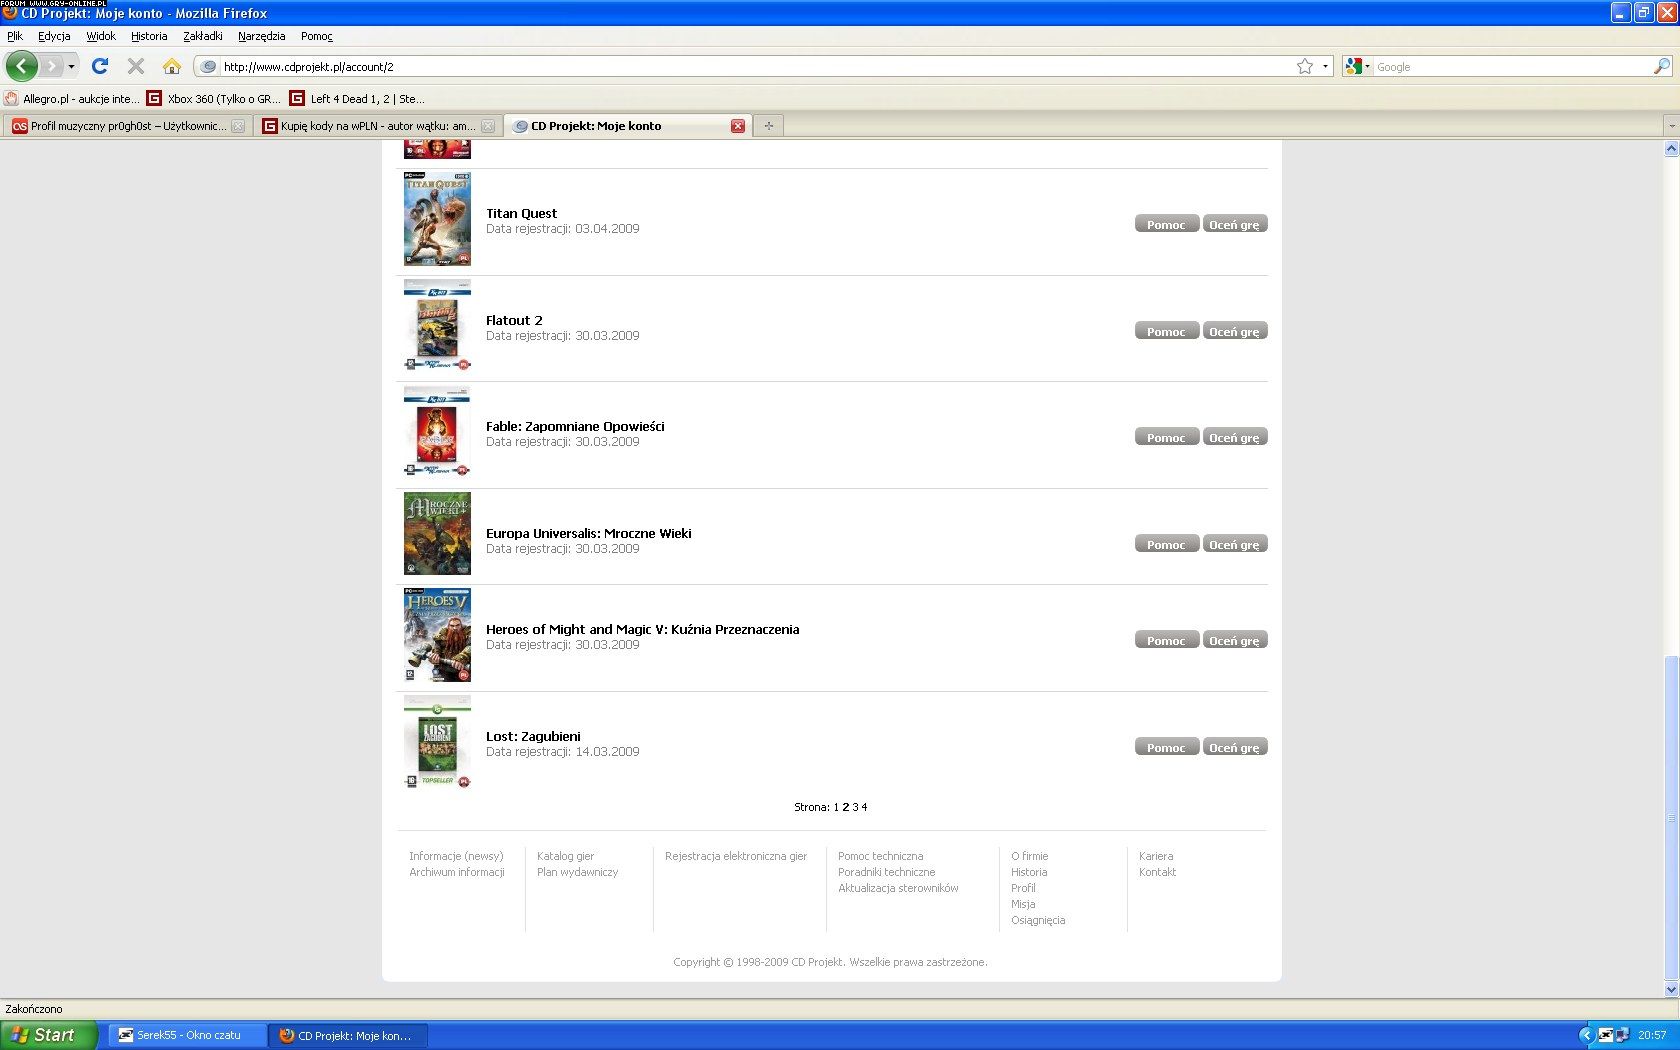The width and height of the screenshot is (1680, 1050).
Task: Open the Edycja menu
Action: coord(54,36)
